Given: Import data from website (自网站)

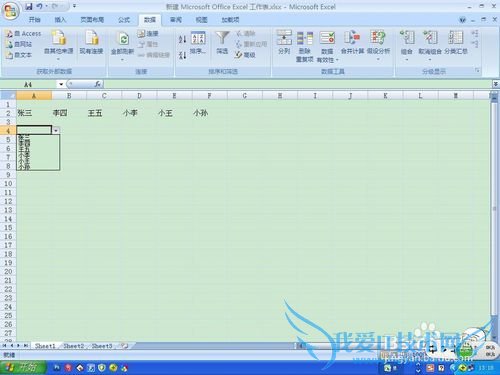Looking at the screenshot, I should click(19, 44).
